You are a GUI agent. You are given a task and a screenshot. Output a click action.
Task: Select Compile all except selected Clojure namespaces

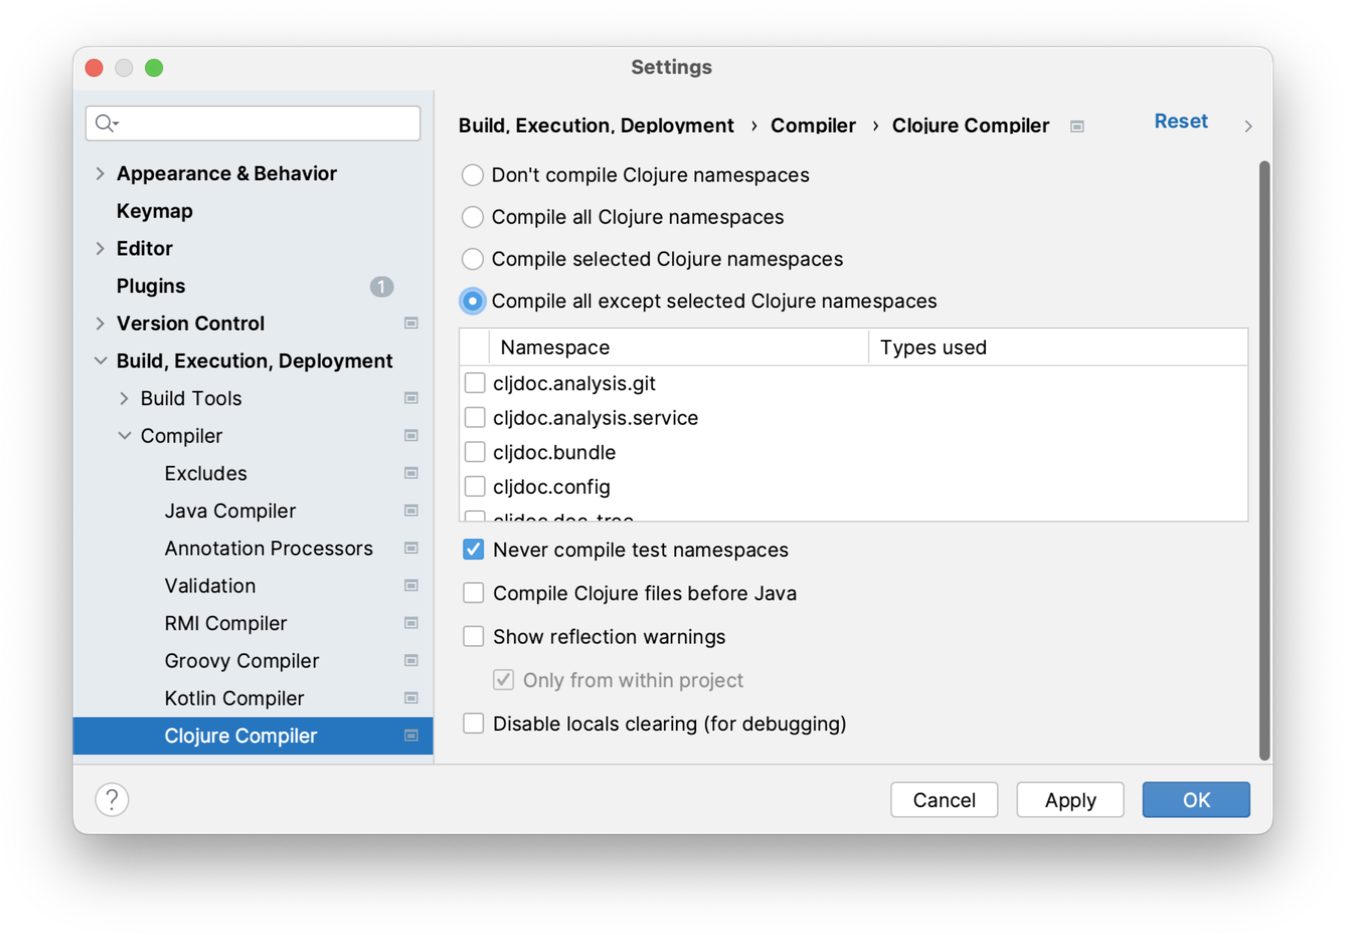point(473,301)
